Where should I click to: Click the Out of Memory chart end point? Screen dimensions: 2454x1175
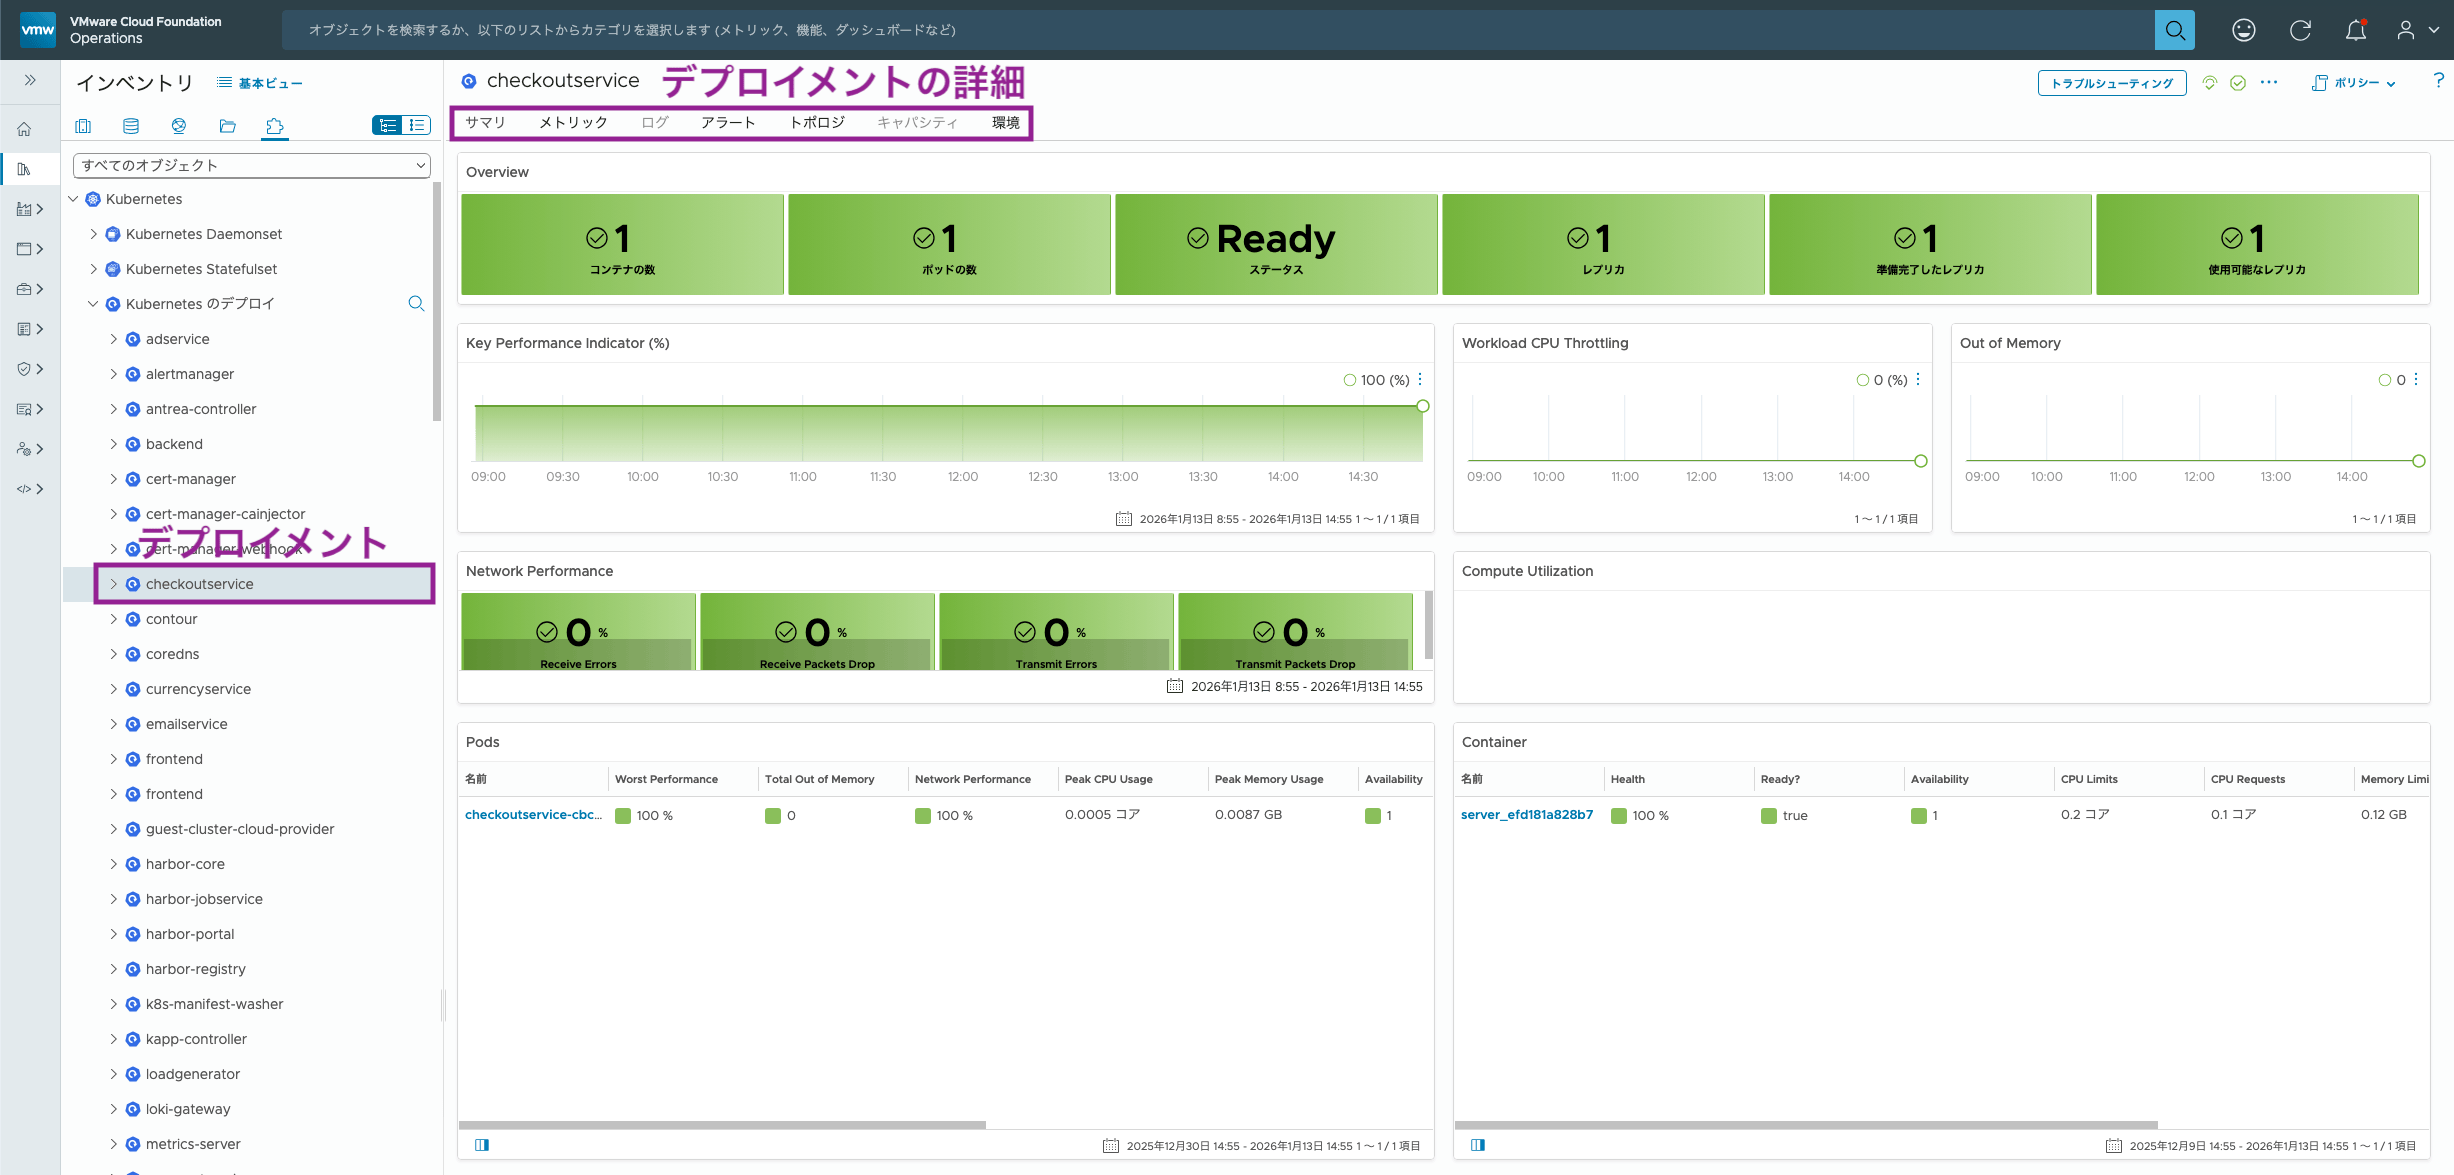2418,461
